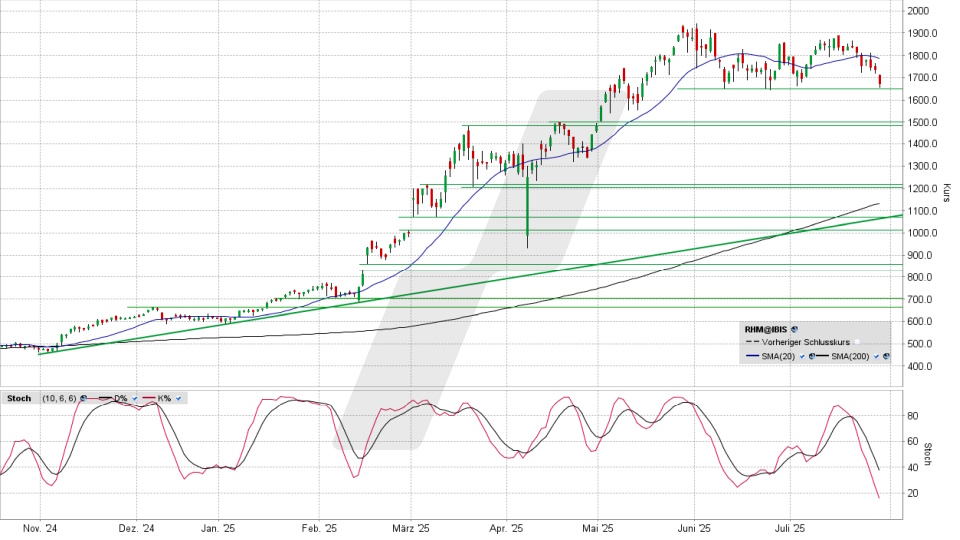Click the 1600.0 price axis label
Image resolution: width=960 pixels, height=540 pixels.
pyautogui.click(x=922, y=100)
